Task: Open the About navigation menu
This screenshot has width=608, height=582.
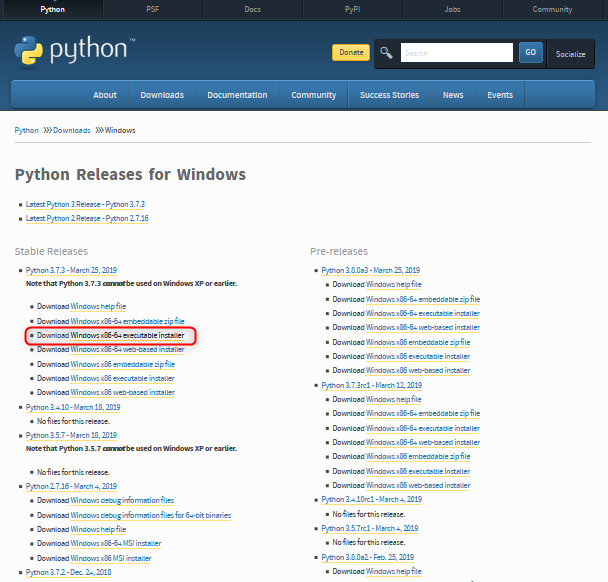Action: click(x=105, y=95)
